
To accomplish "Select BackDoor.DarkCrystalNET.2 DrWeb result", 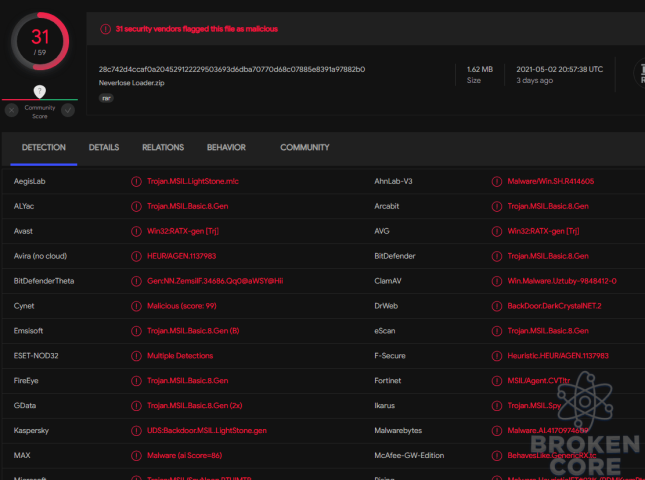I will [x=555, y=306].
